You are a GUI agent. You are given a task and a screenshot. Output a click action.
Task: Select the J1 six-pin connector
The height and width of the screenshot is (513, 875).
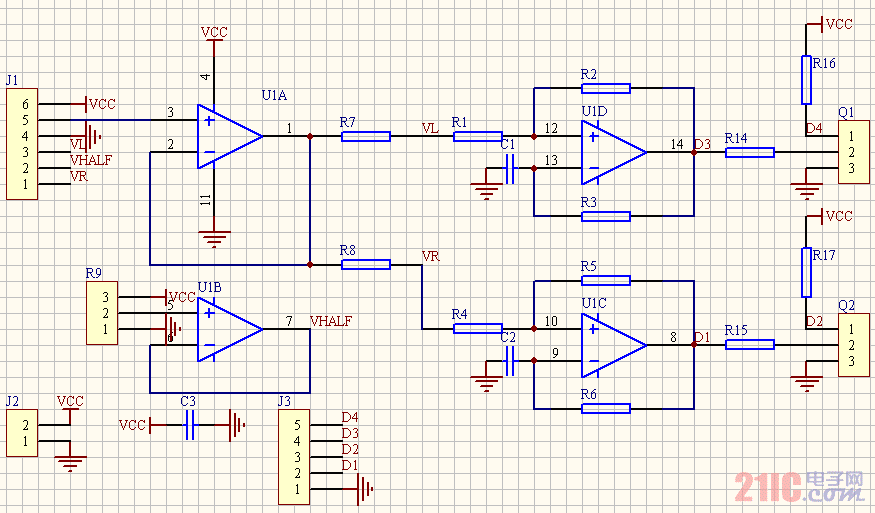point(22,144)
